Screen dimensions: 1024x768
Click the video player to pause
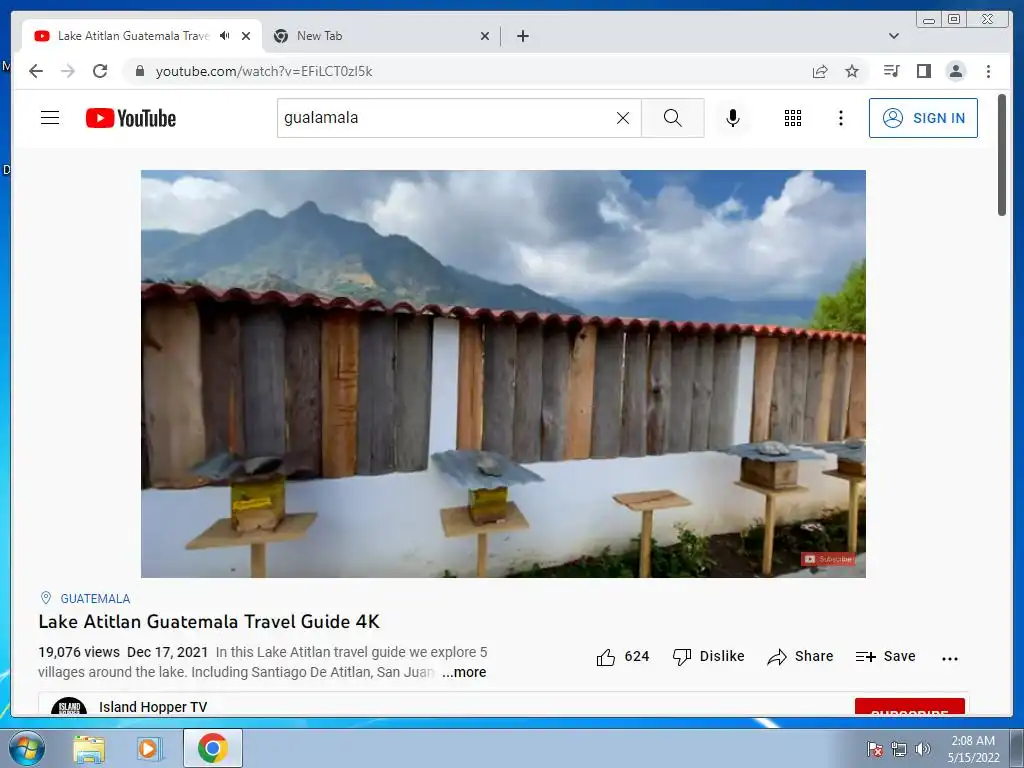503,374
